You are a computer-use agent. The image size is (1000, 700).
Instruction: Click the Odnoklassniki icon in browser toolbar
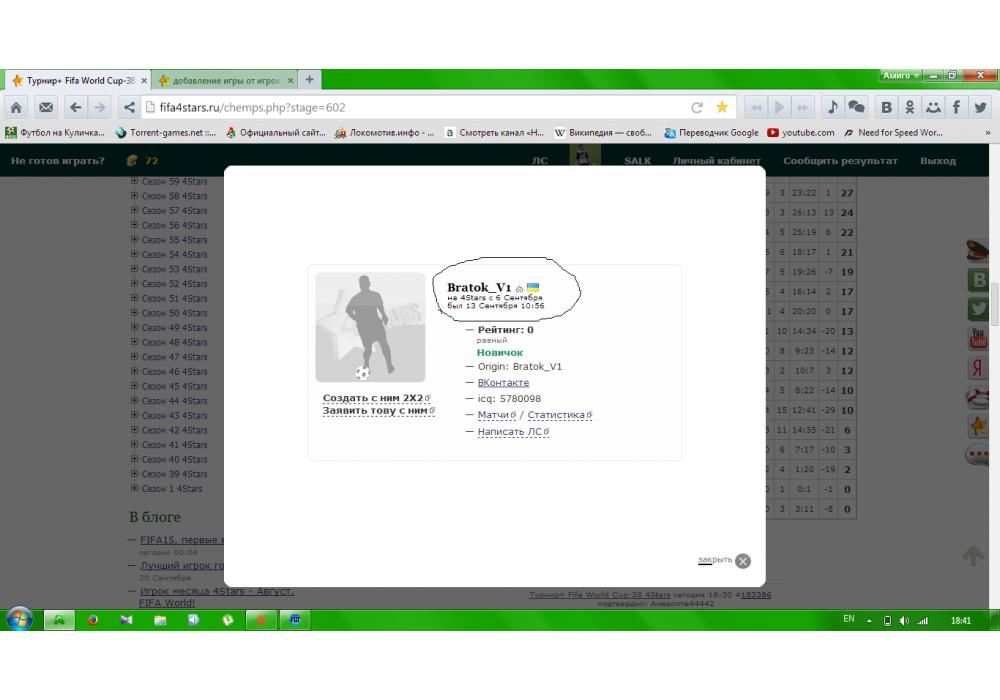(x=910, y=107)
